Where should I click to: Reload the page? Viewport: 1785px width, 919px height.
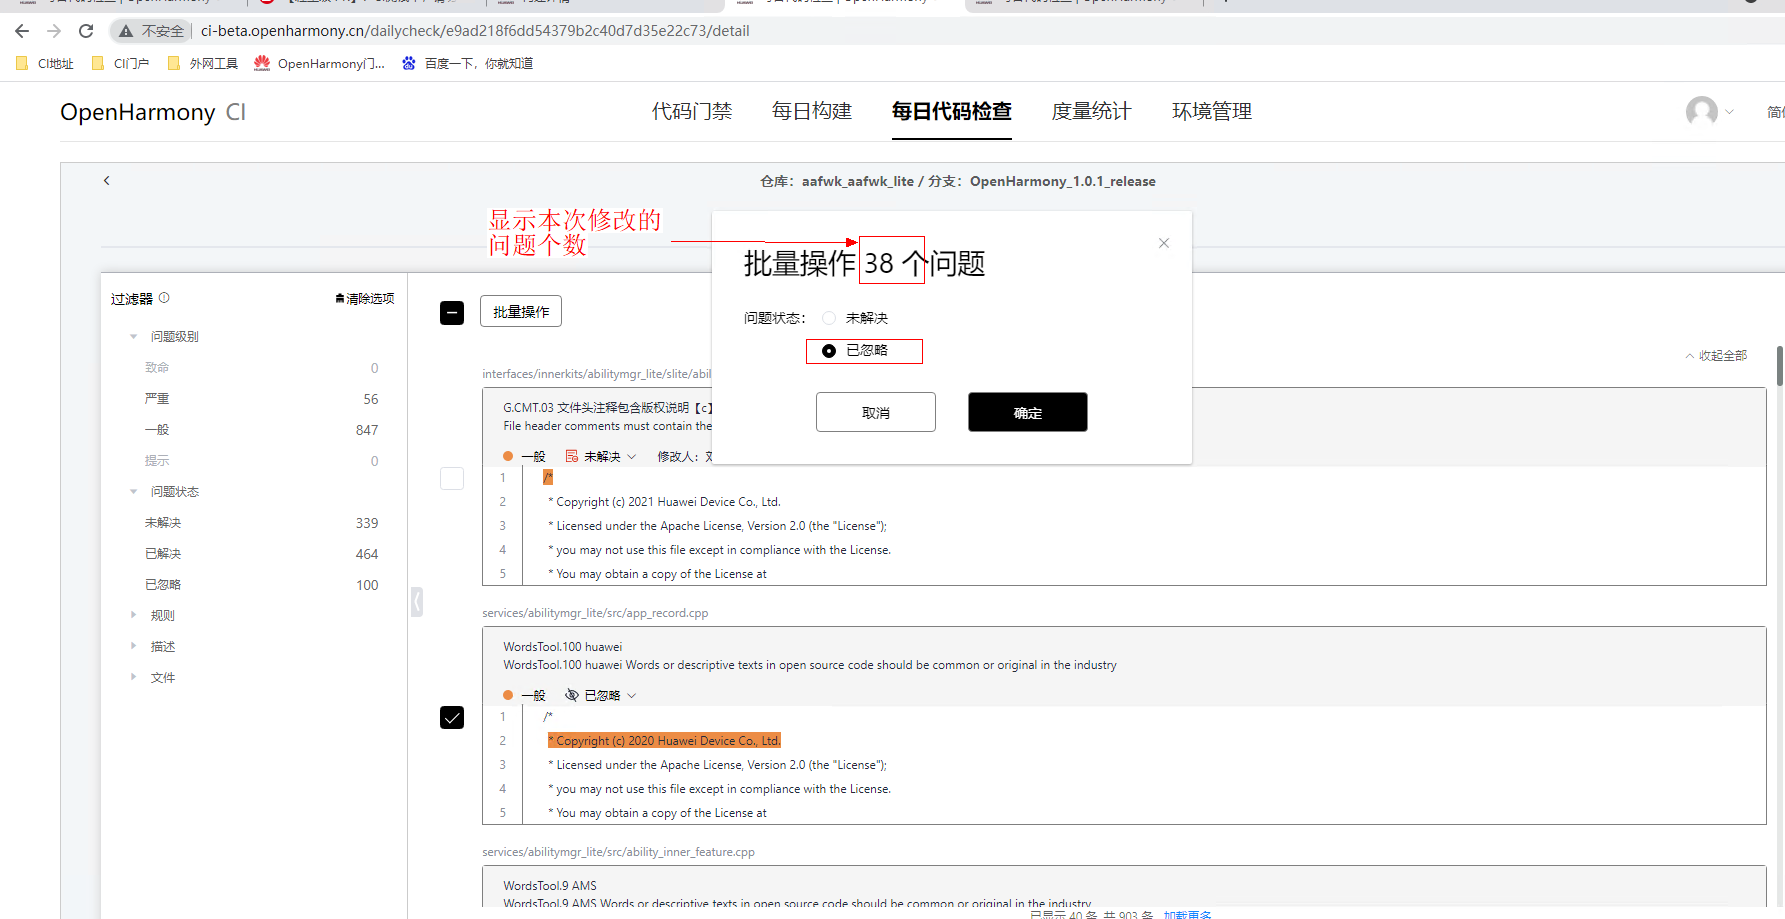point(86,31)
